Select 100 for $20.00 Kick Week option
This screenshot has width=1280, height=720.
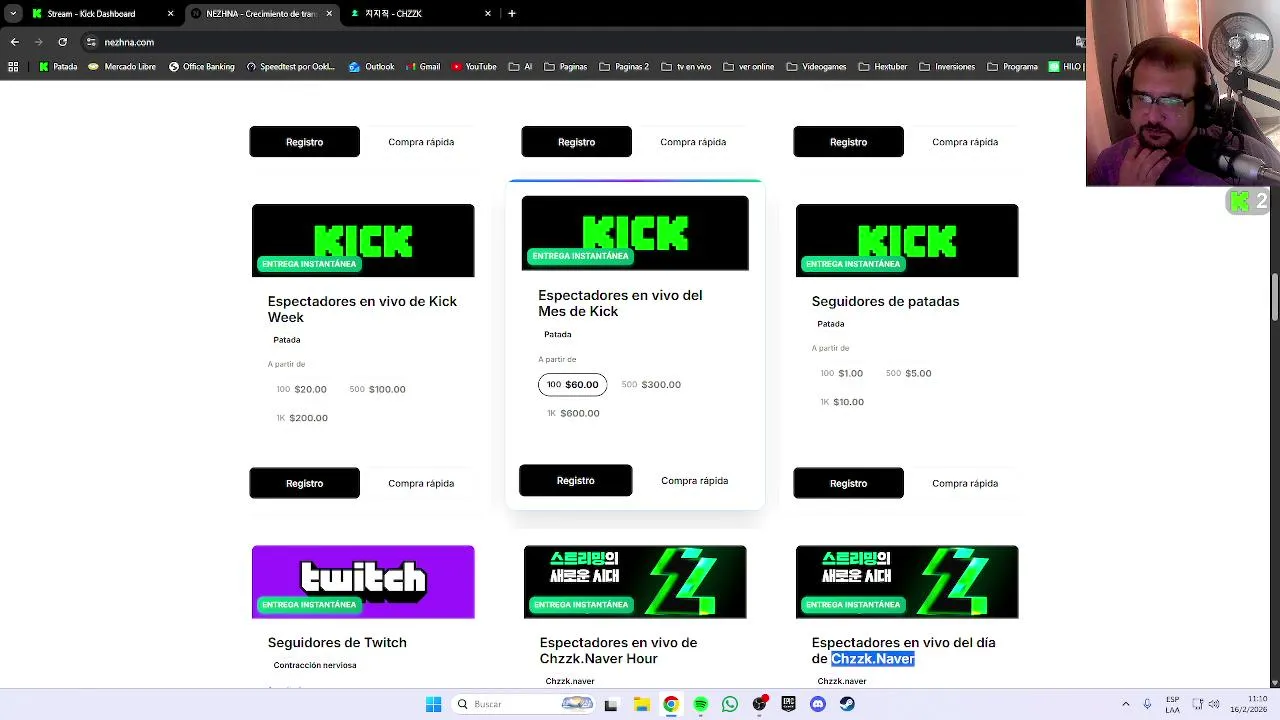click(301, 389)
